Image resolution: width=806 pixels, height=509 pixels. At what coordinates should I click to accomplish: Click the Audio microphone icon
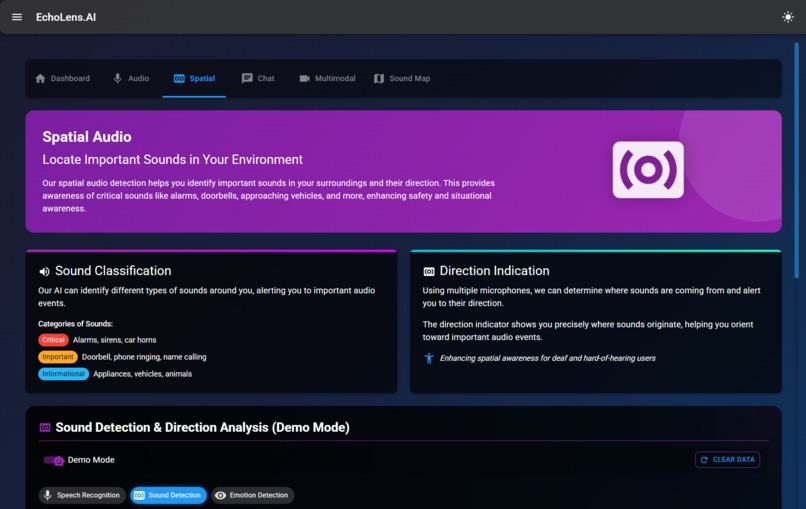[x=117, y=78]
